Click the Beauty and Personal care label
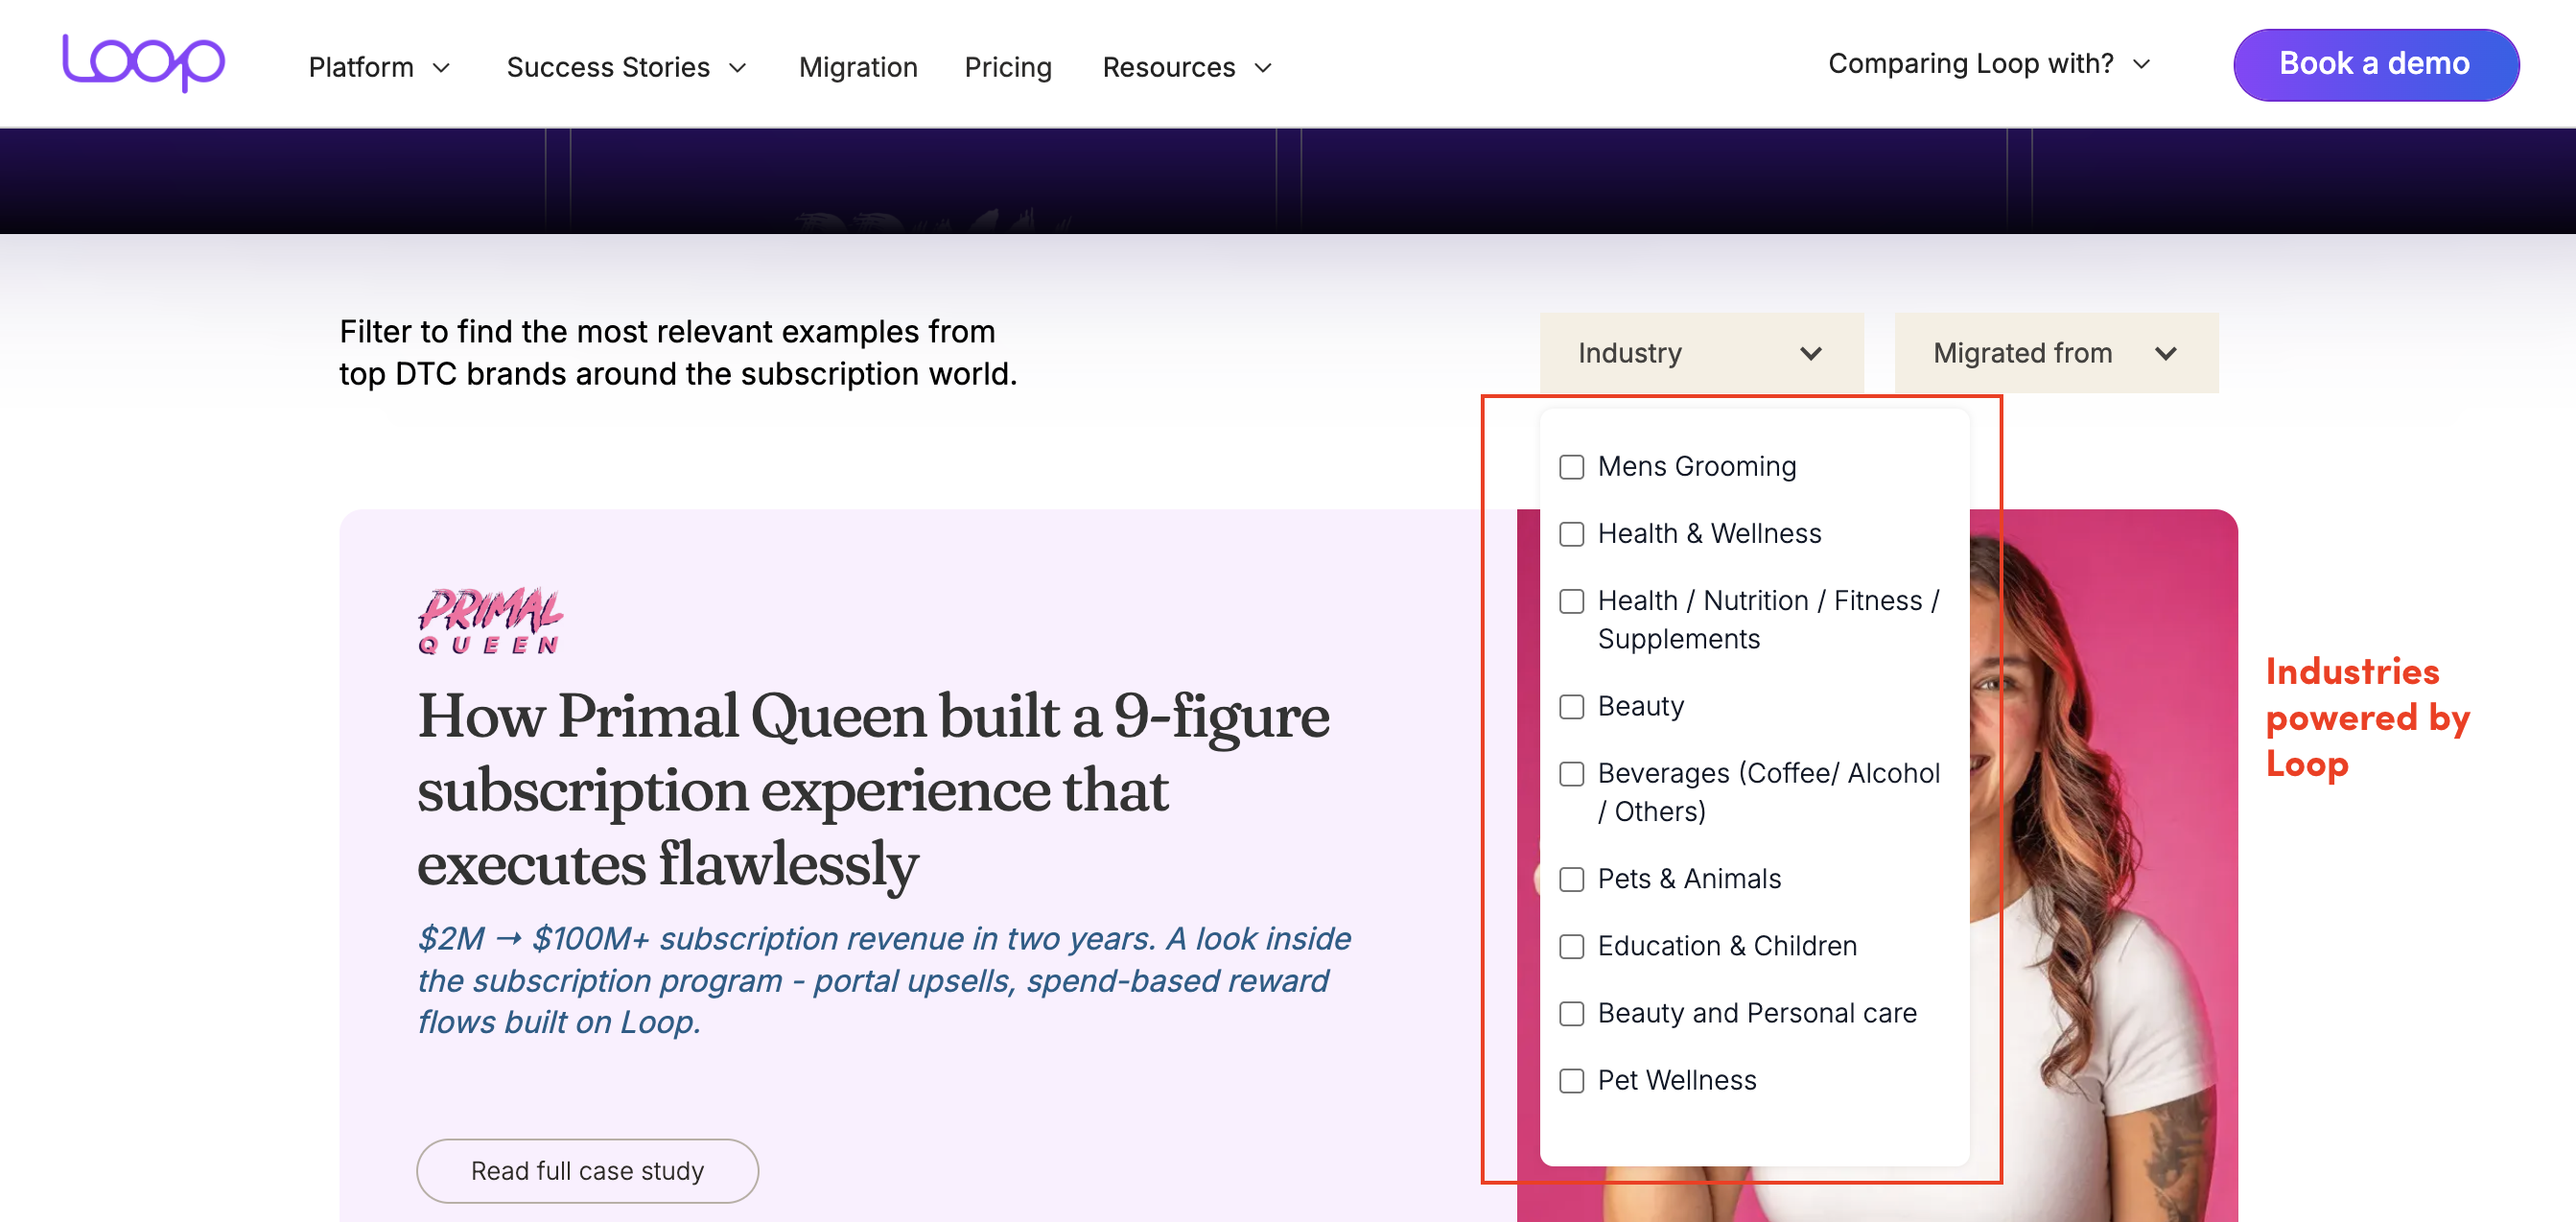Screen dimensions: 2576x1222 [x=1757, y=1013]
